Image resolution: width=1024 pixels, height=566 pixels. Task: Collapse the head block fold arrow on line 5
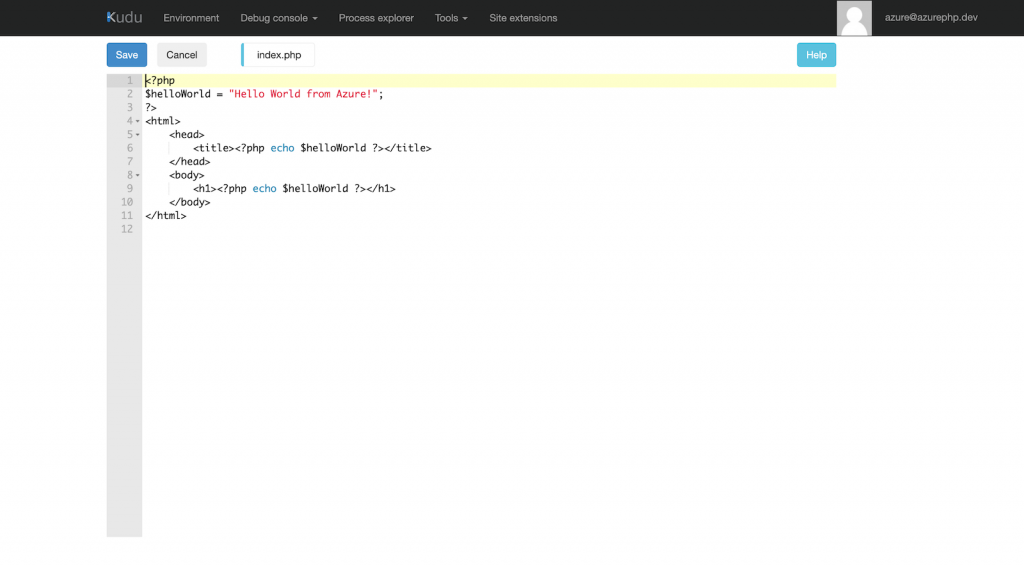coord(138,134)
